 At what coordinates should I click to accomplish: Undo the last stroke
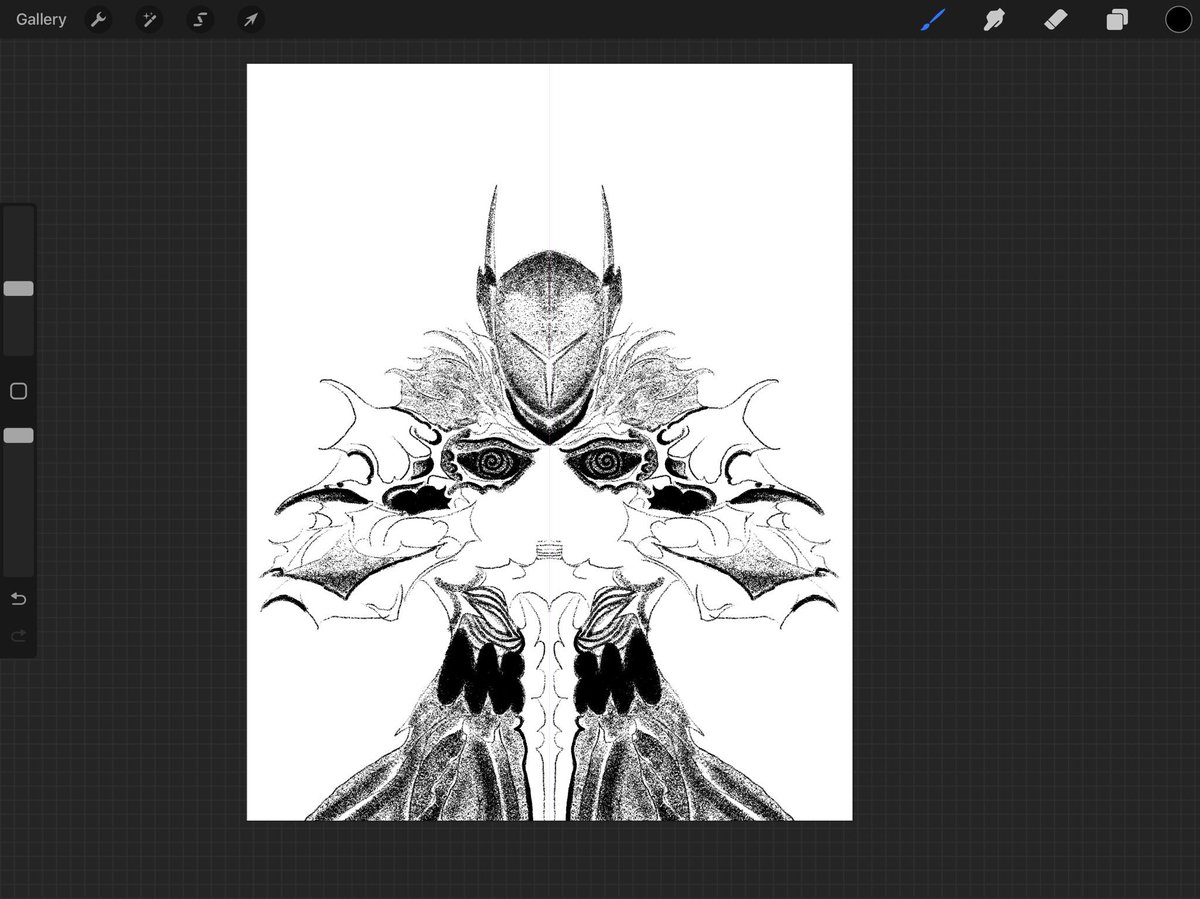point(18,599)
